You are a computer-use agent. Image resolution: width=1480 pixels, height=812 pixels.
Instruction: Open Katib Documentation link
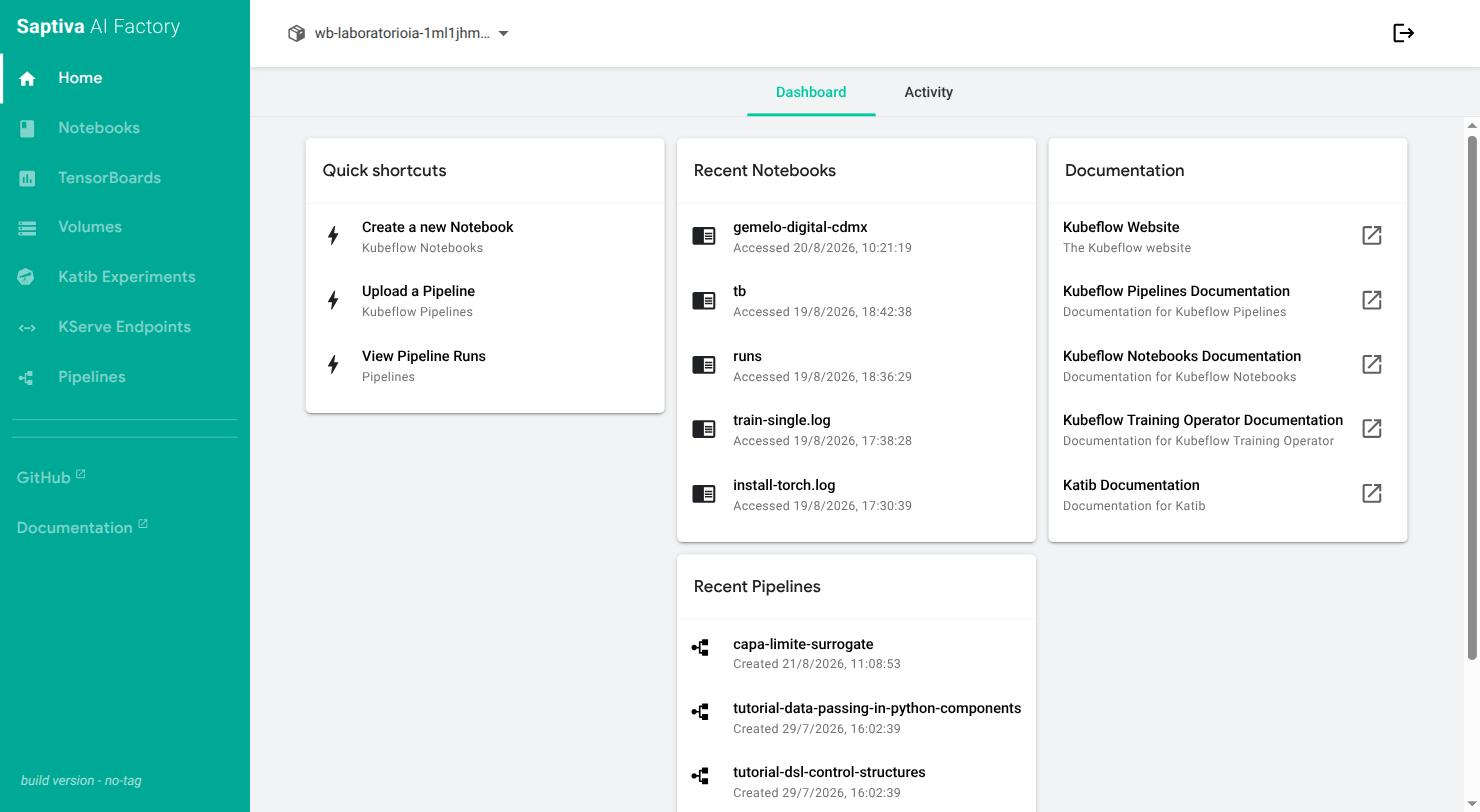pyautogui.click(x=1227, y=494)
